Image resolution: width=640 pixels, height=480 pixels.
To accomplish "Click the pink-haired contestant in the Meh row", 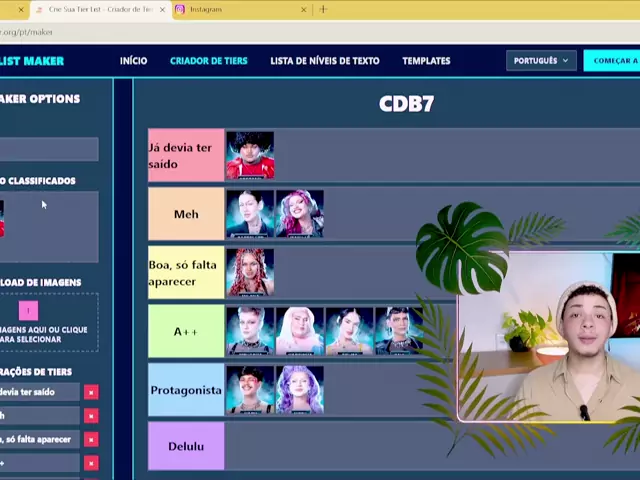I will click(x=299, y=213).
